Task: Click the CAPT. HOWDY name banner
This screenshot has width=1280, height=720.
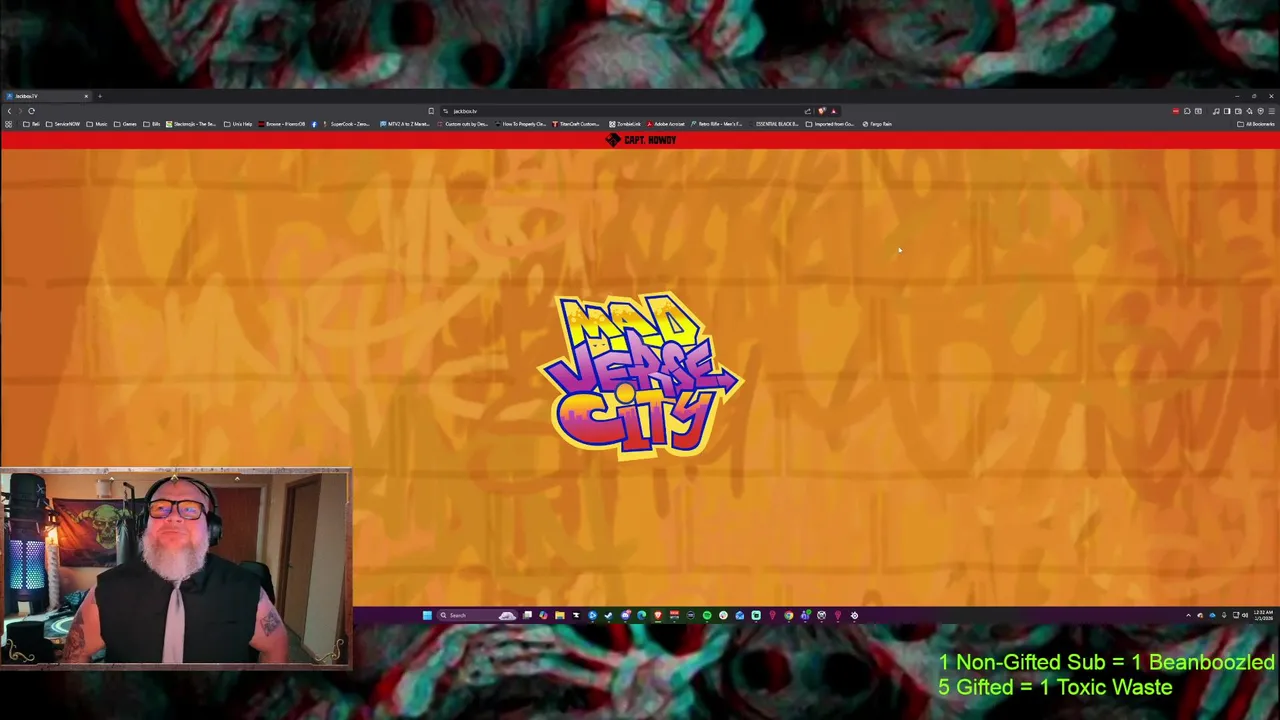Action: 641,140
